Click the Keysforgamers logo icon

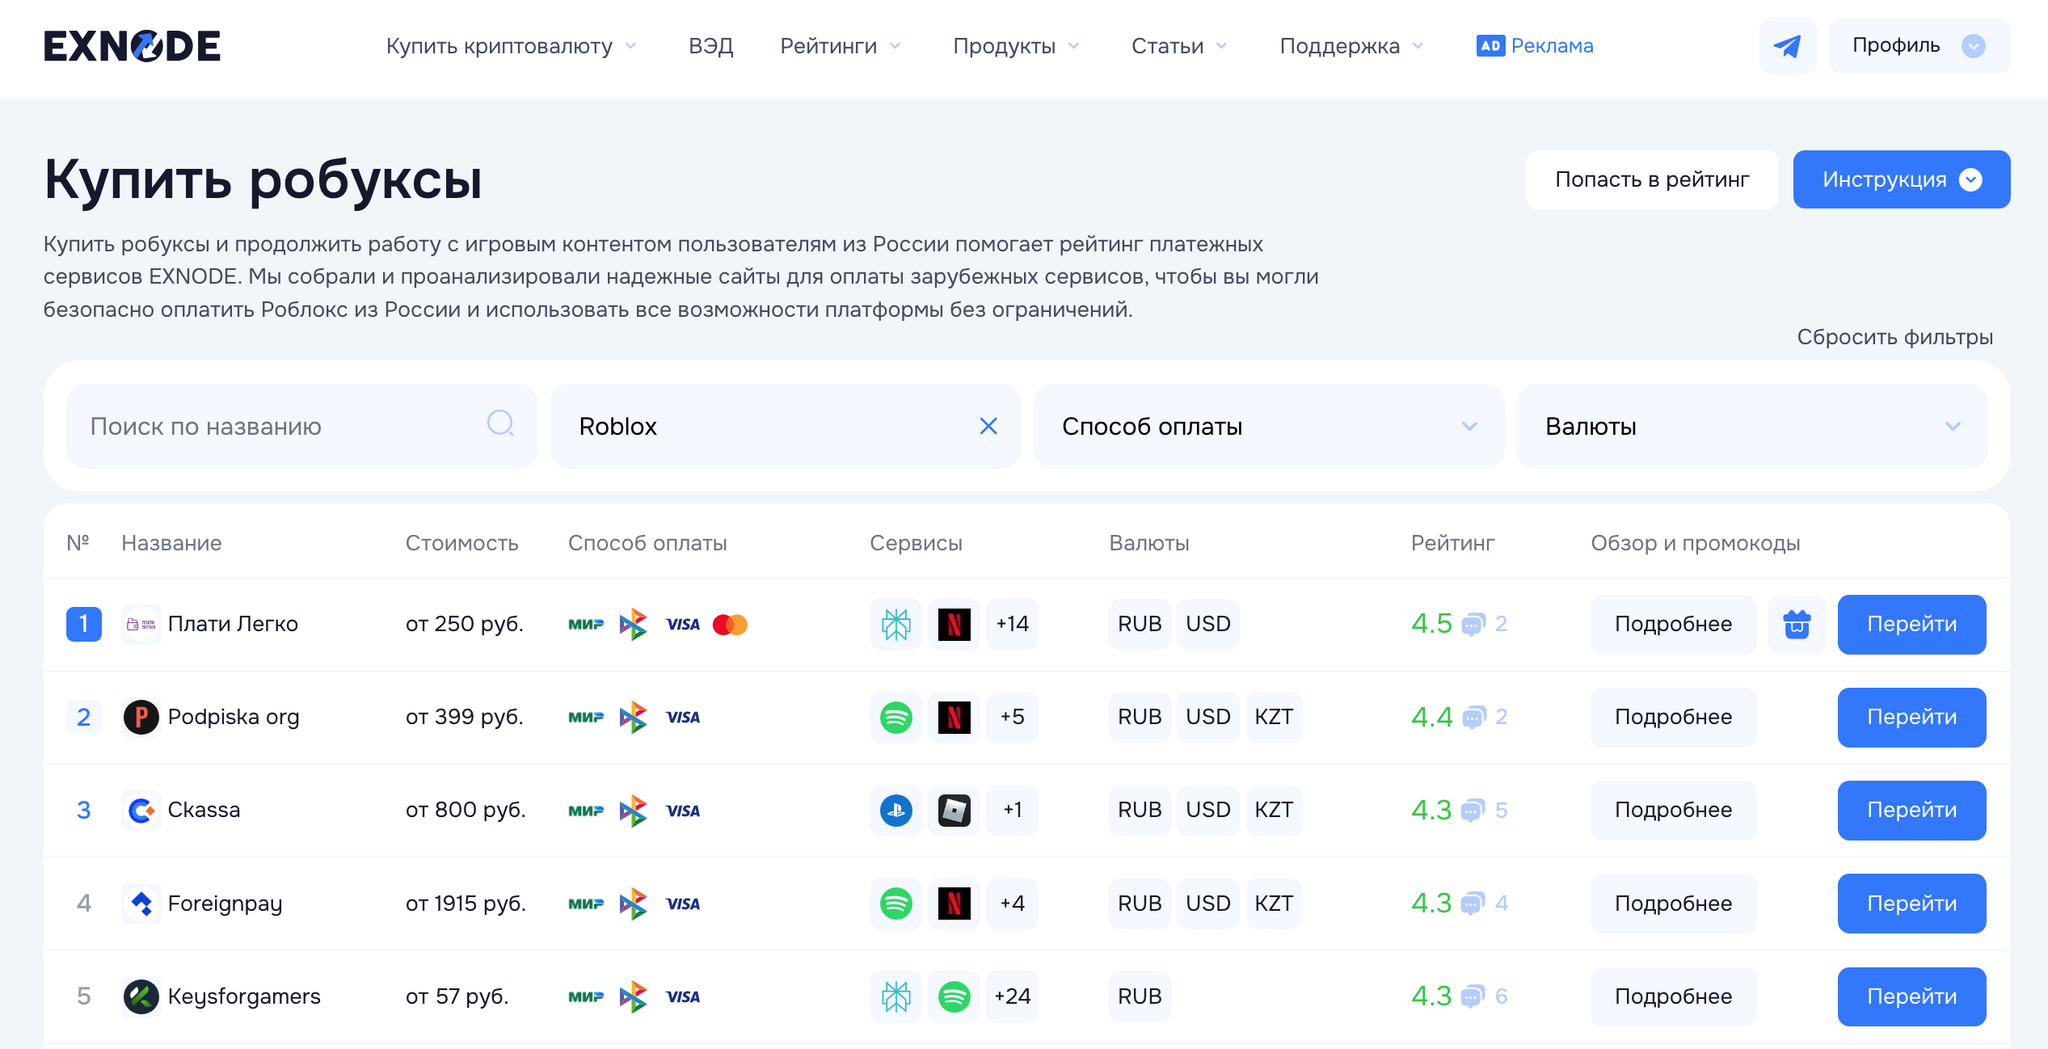pyautogui.click(x=141, y=996)
